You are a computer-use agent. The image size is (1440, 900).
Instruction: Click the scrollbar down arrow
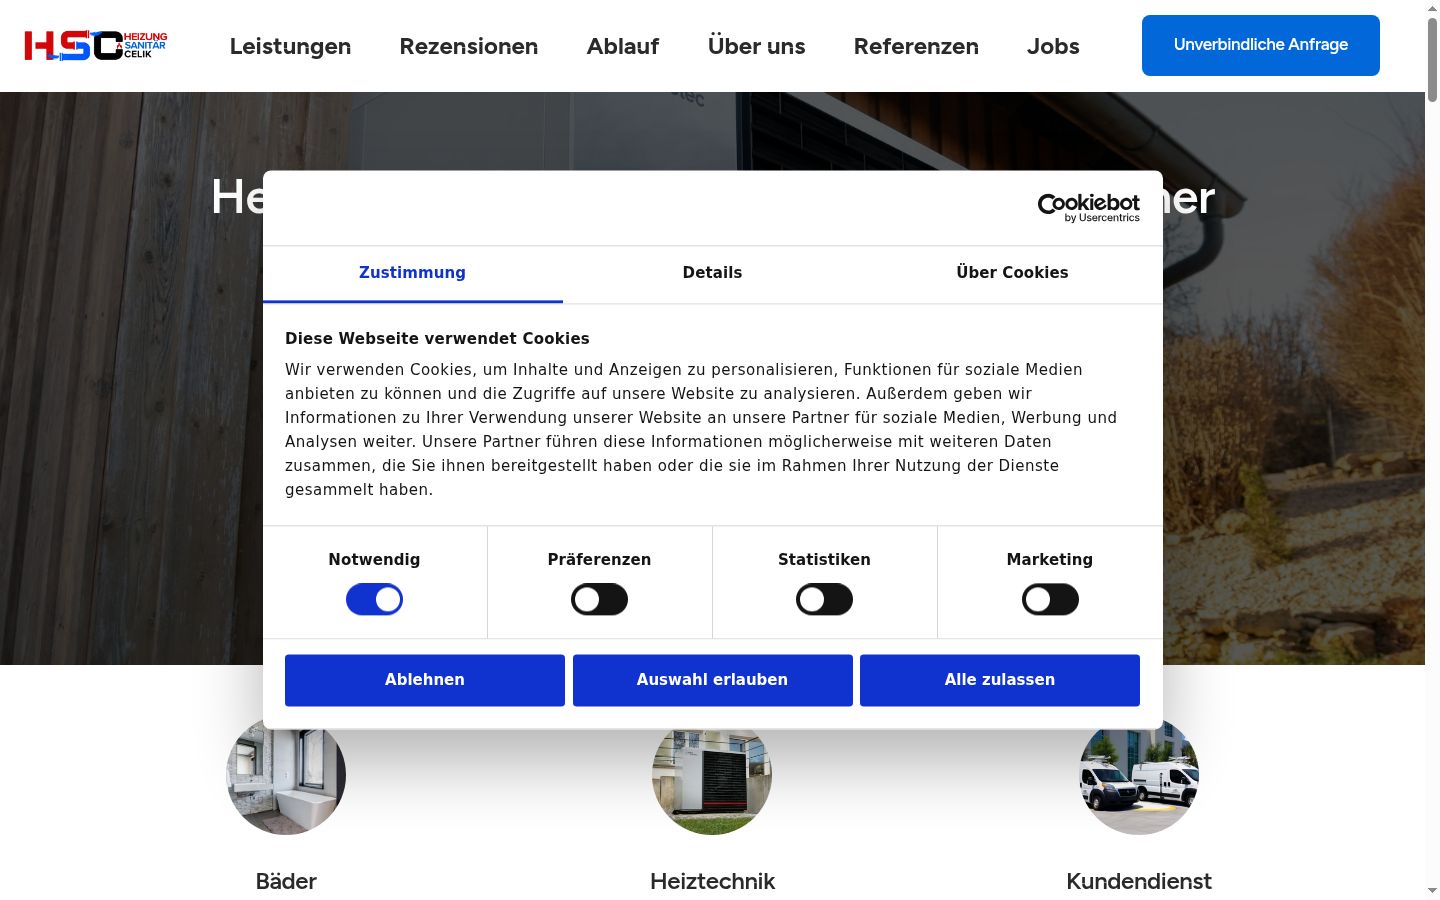(x=1432, y=890)
